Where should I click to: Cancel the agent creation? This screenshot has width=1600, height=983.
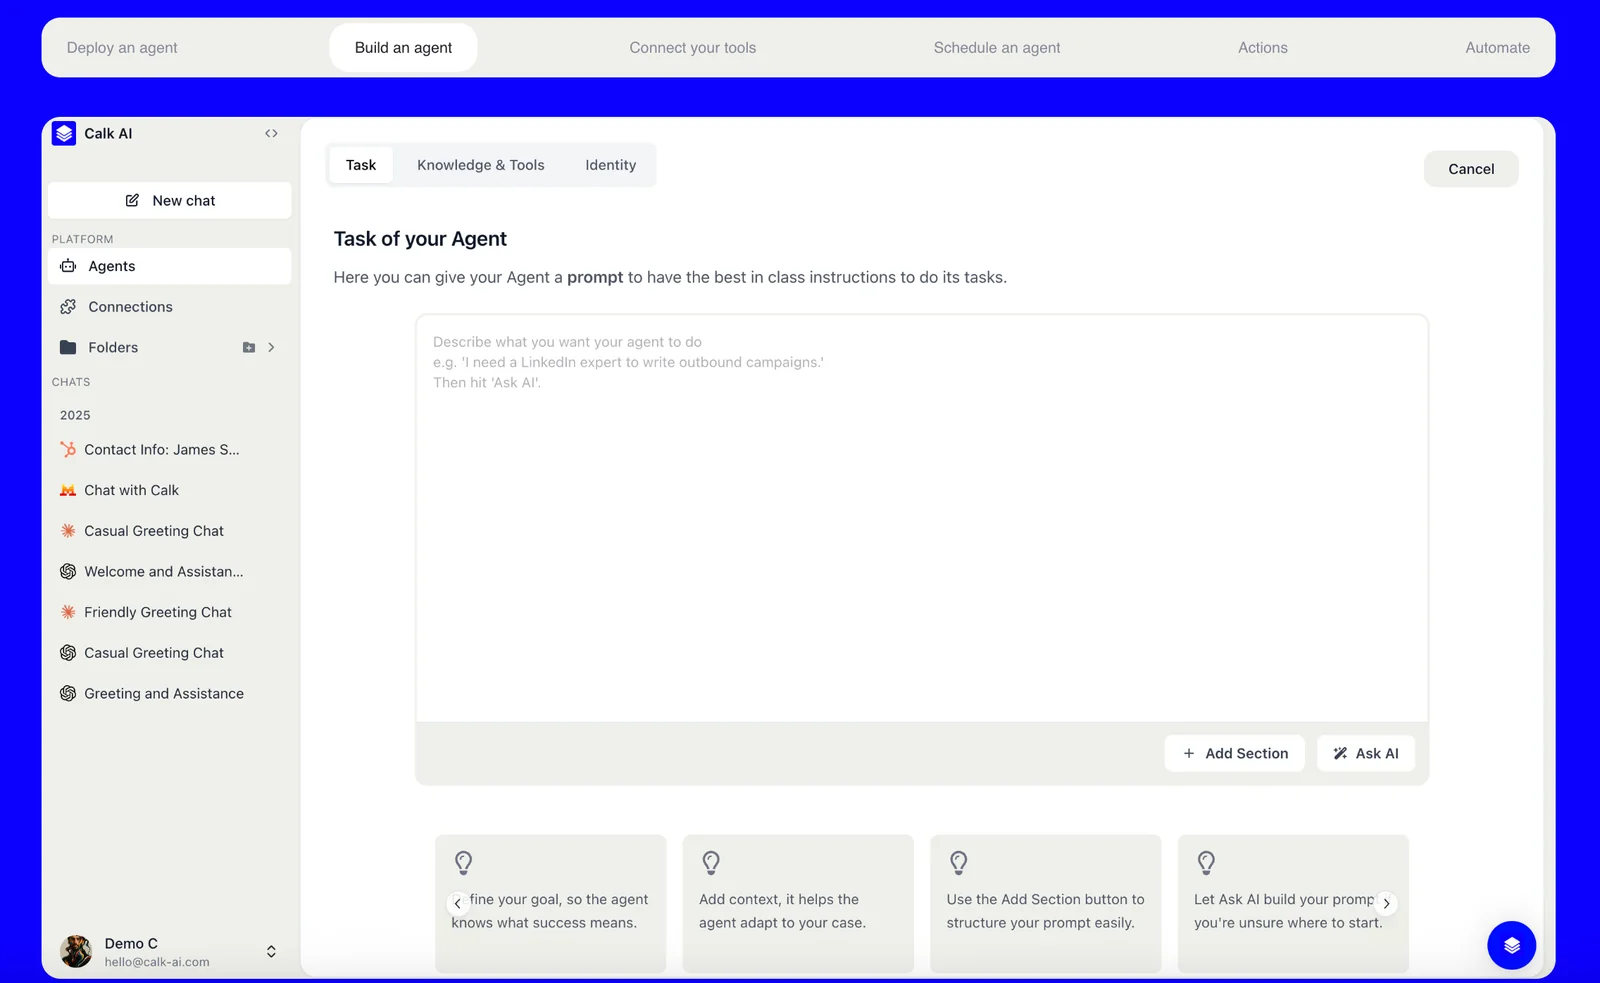click(x=1470, y=170)
